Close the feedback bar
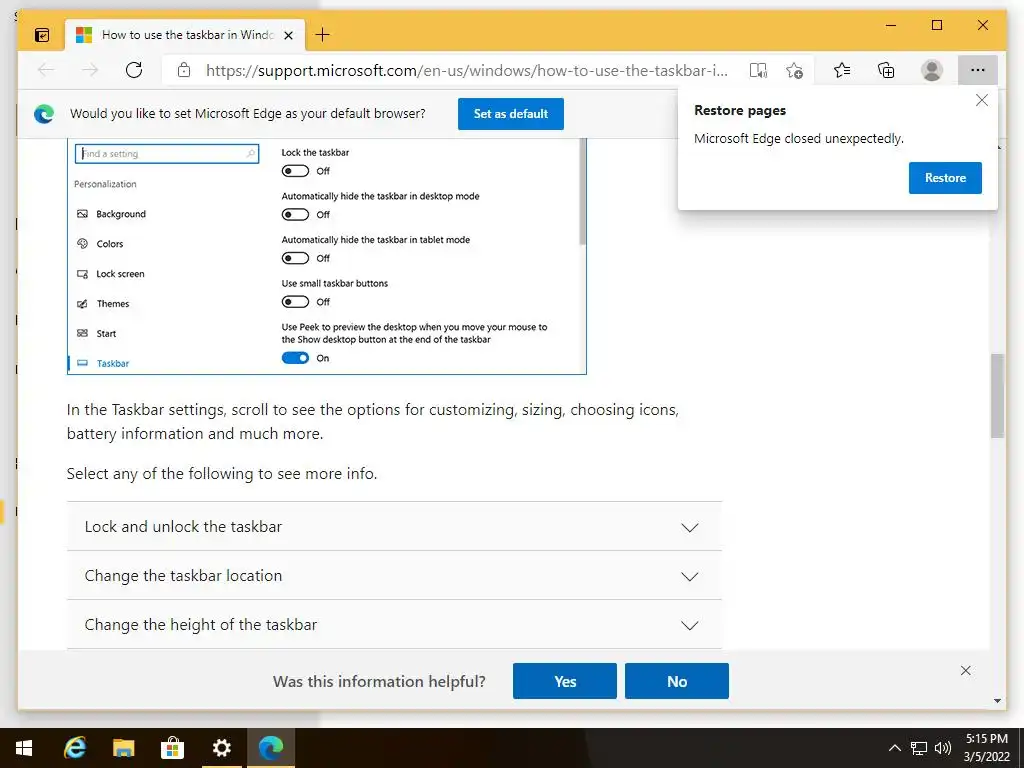 coord(966,671)
